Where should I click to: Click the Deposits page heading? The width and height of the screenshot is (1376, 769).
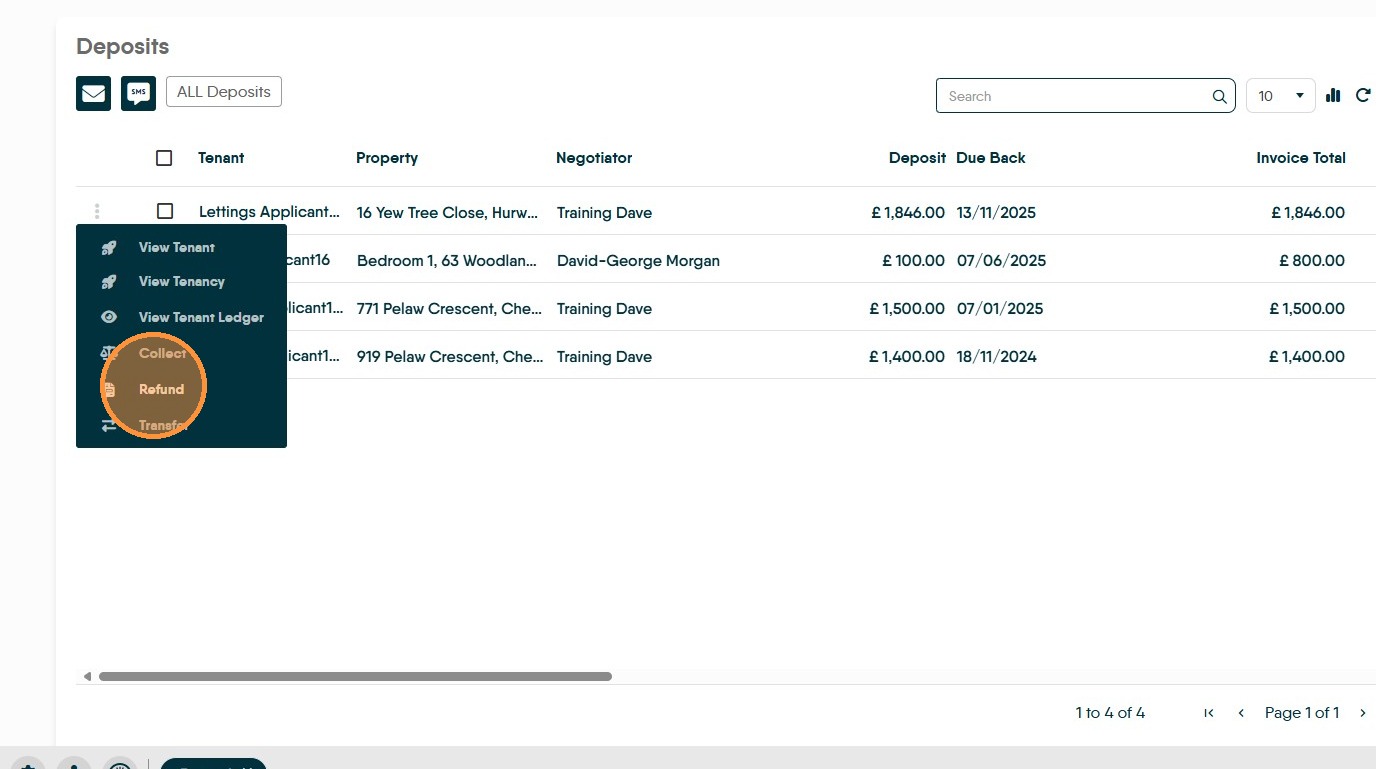[123, 47]
